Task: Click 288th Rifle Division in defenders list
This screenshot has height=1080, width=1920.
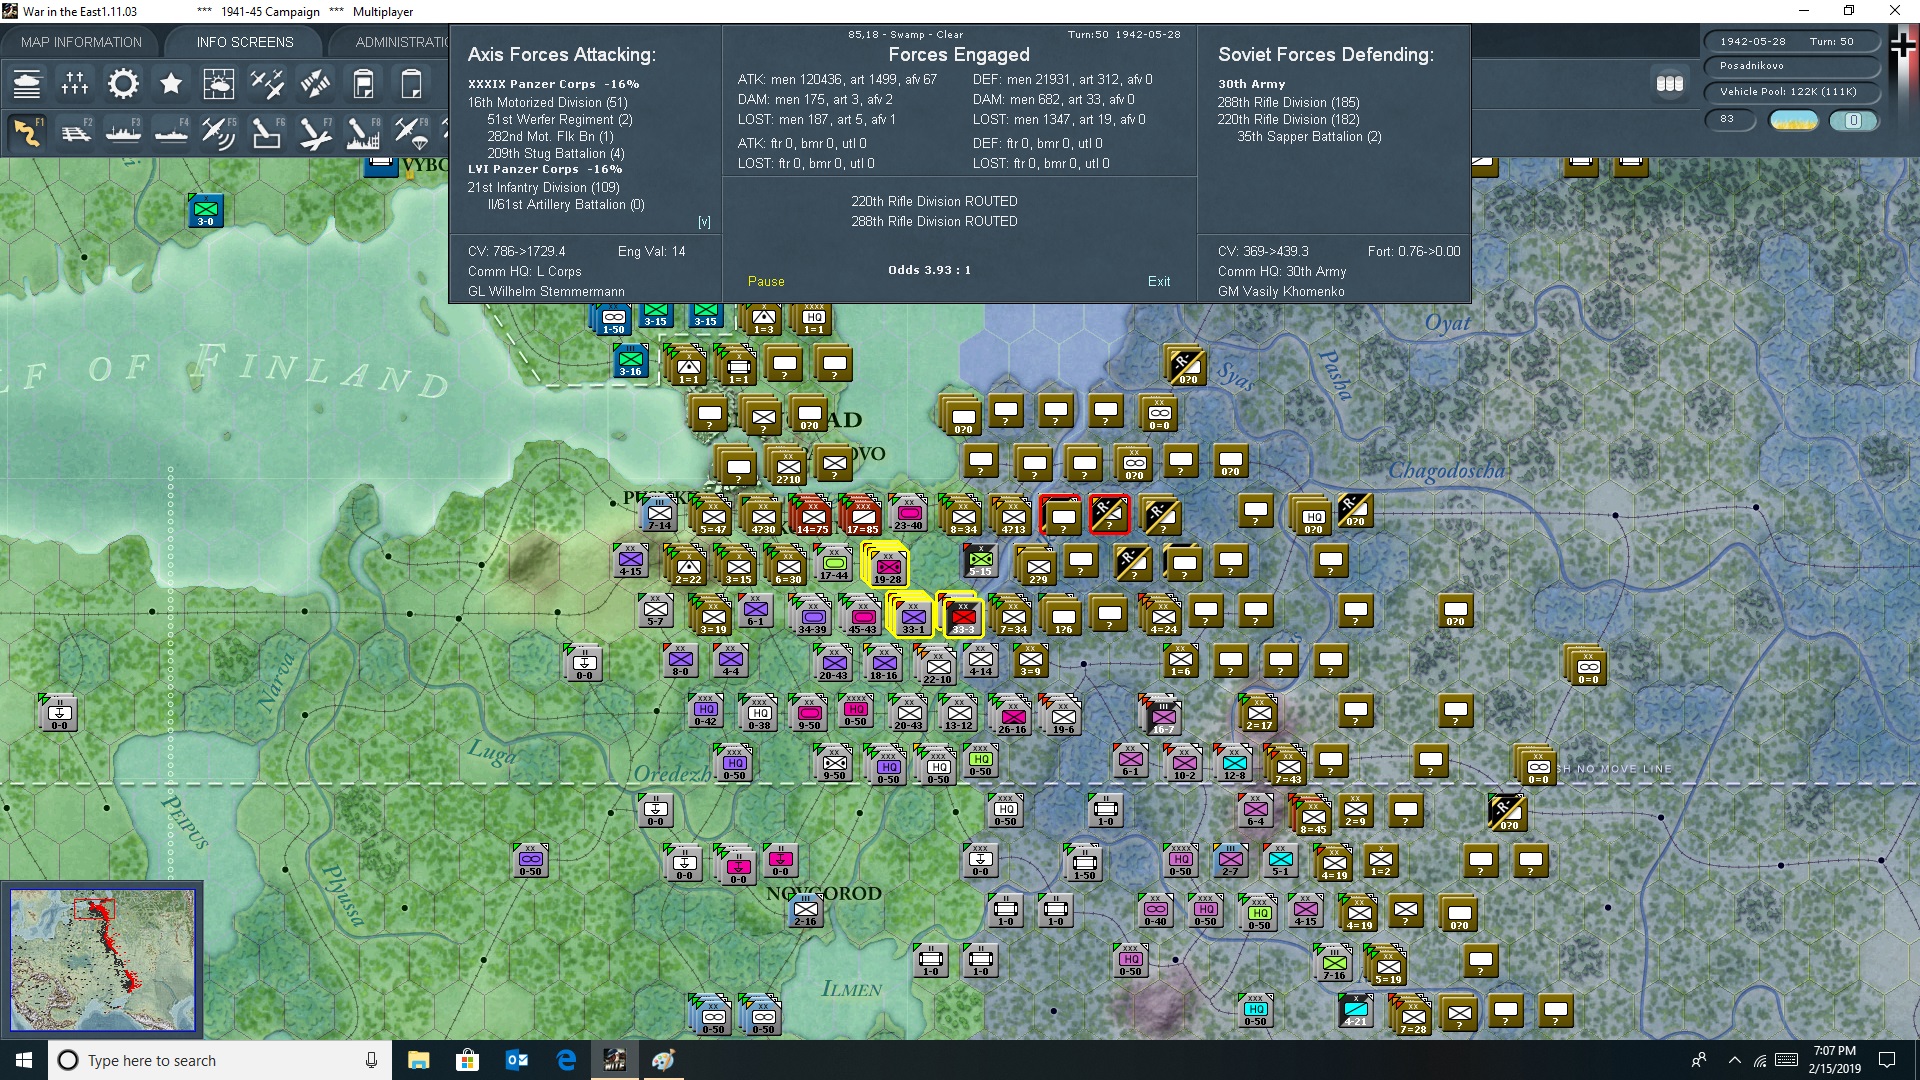Action: click(1288, 102)
